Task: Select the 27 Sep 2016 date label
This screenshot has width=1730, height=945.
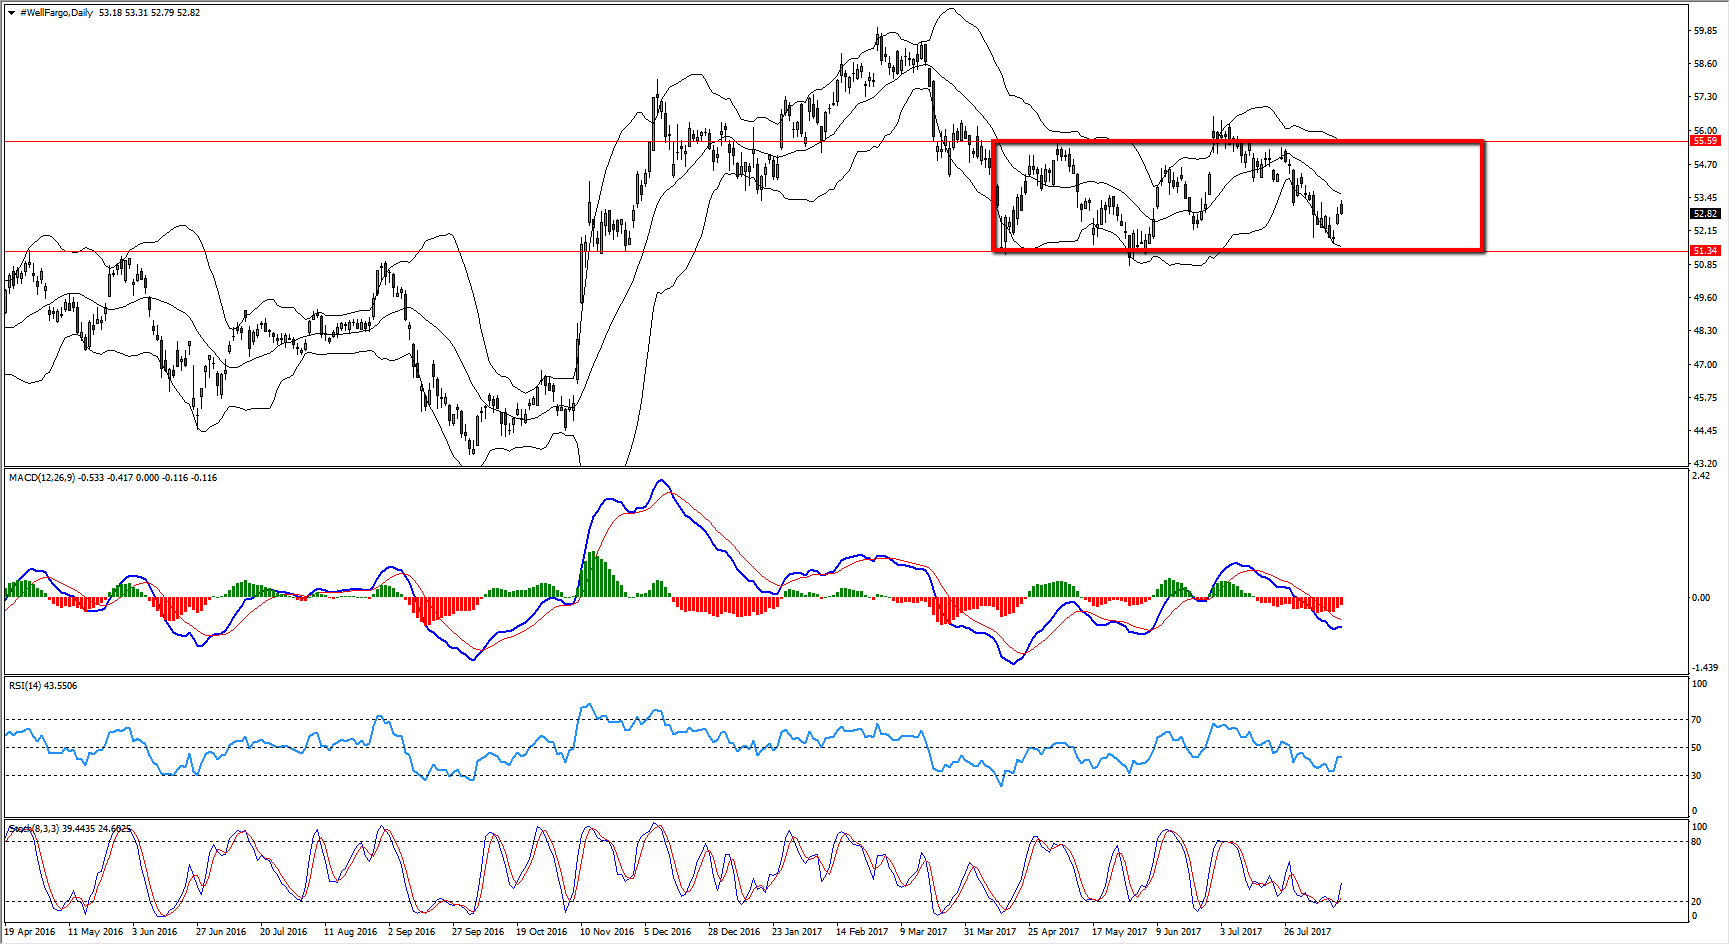Action: point(478,932)
